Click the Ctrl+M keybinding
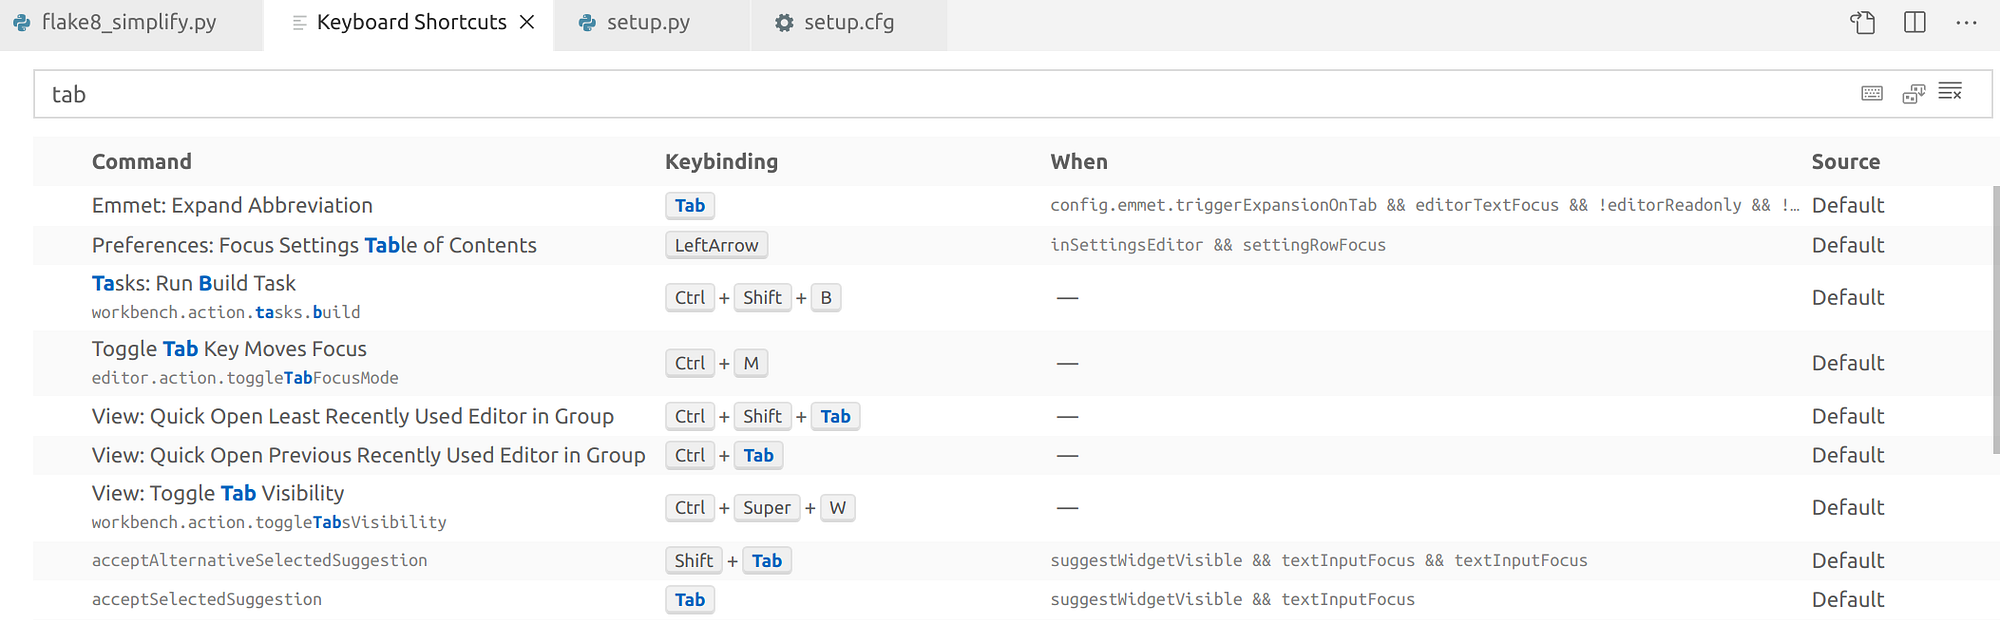This screenshot has width=2000, height=620. (717, 363)
